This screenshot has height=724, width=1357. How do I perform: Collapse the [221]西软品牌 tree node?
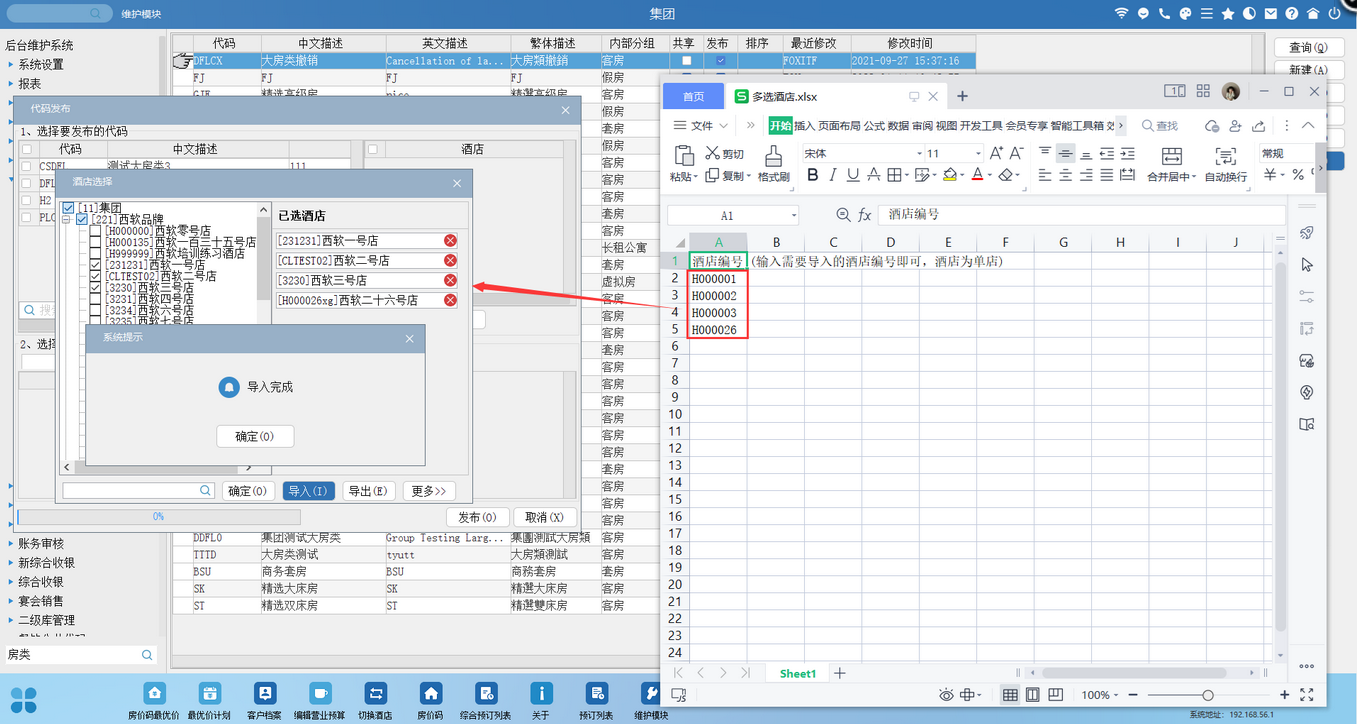point(67,219)
